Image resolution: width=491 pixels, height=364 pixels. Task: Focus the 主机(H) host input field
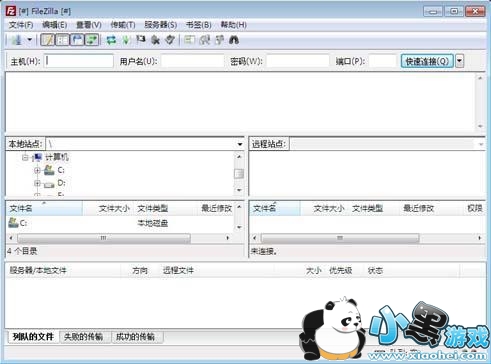(79, 61)
